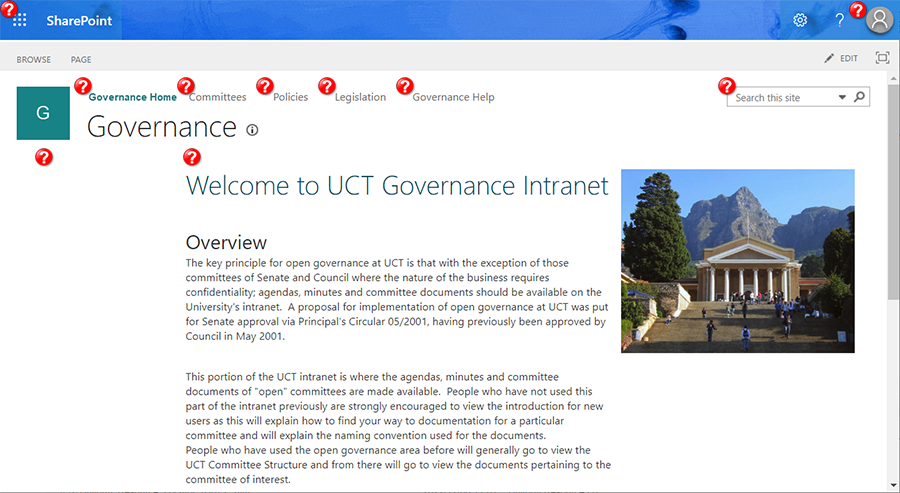This screenshot has height=493, width=900.
Task: Click the scrollbar down arrow
Action: click(x=894, y=486)
